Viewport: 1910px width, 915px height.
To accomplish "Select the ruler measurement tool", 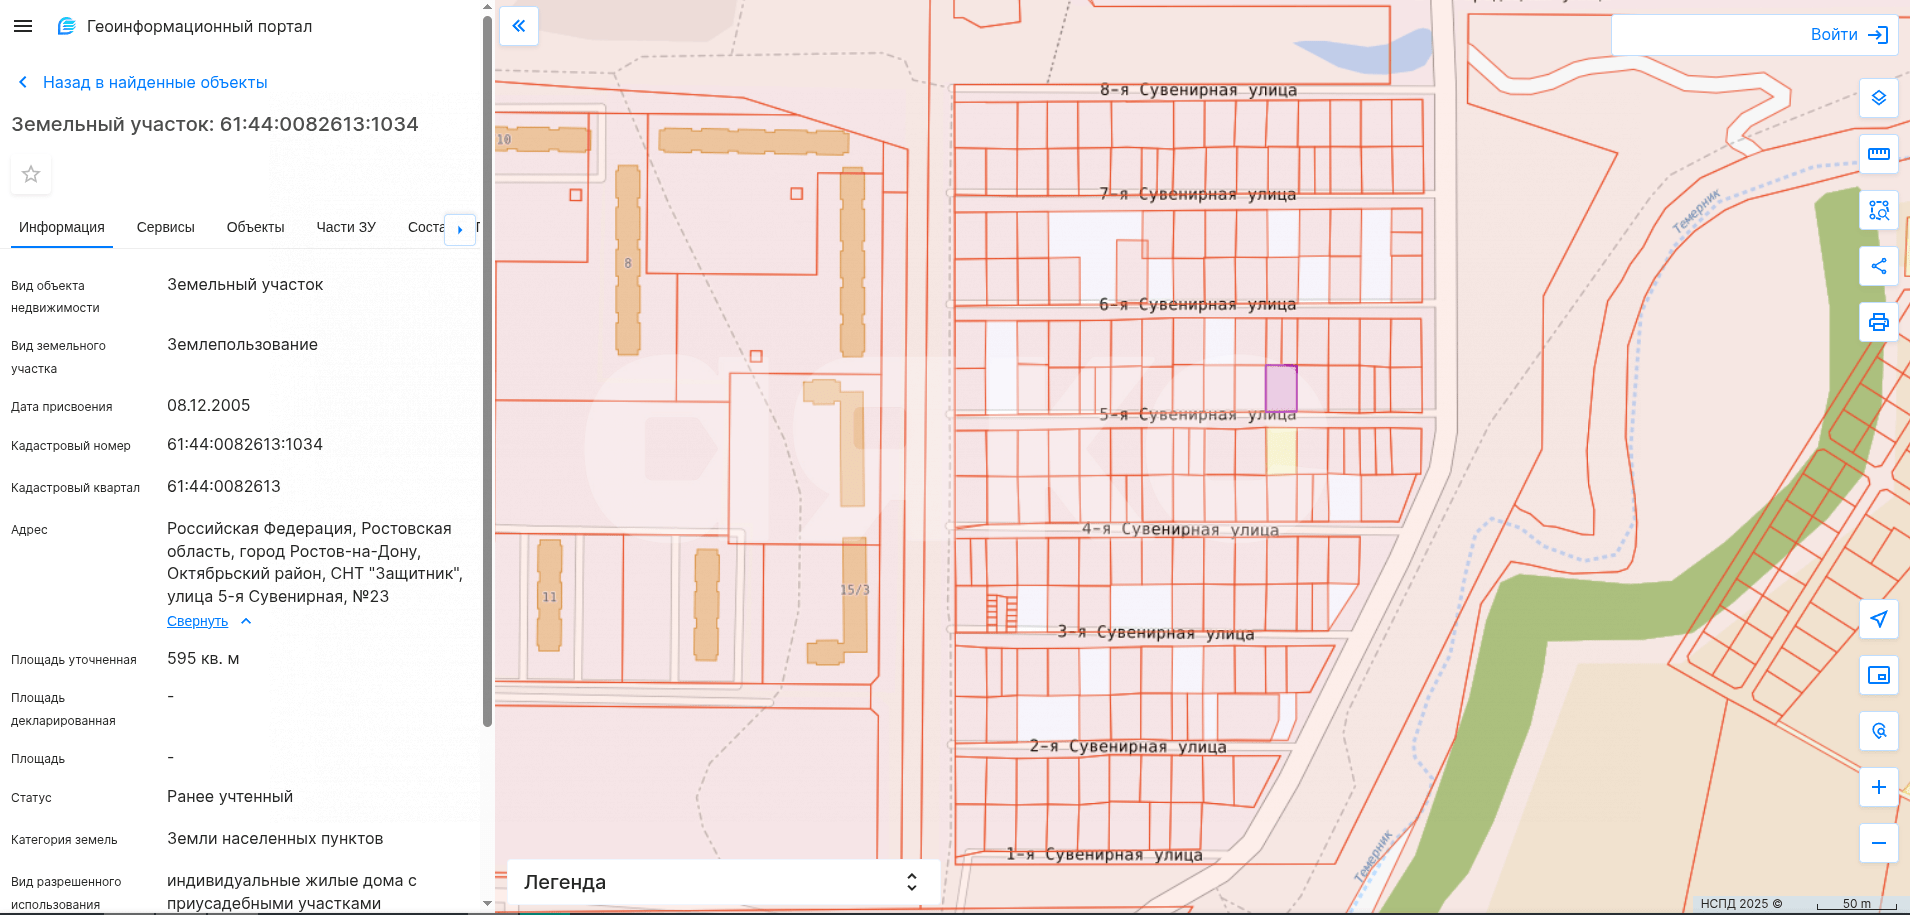I will 1878,154.
